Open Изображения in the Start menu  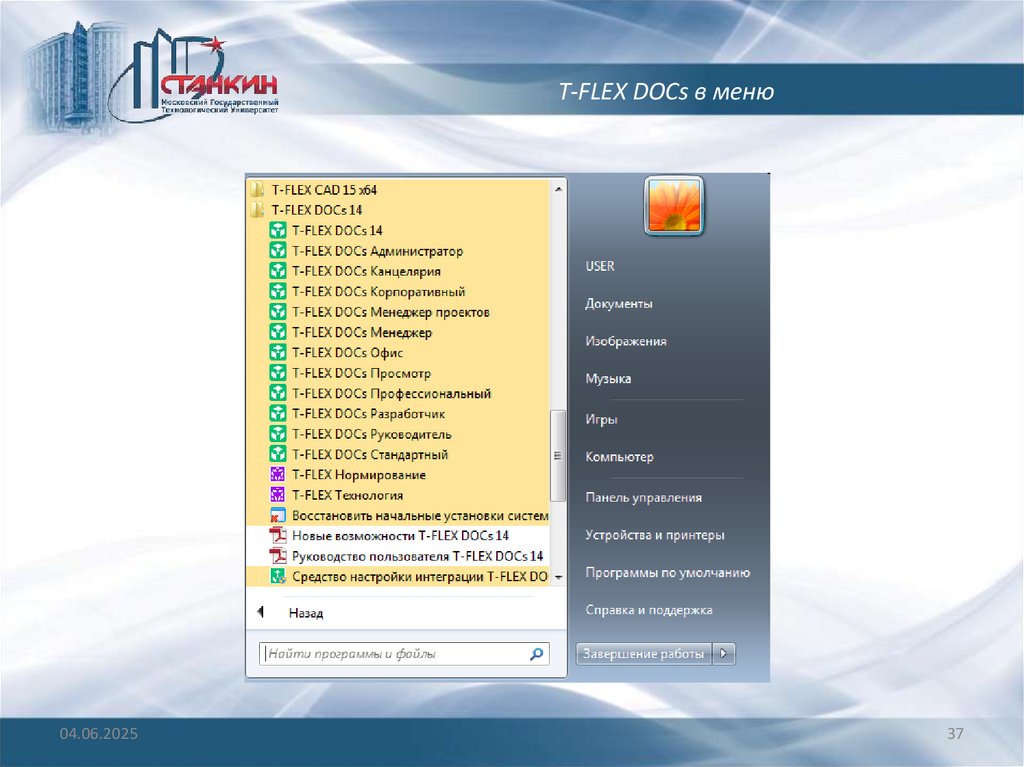pyautogui.click(x=626, y=340)
